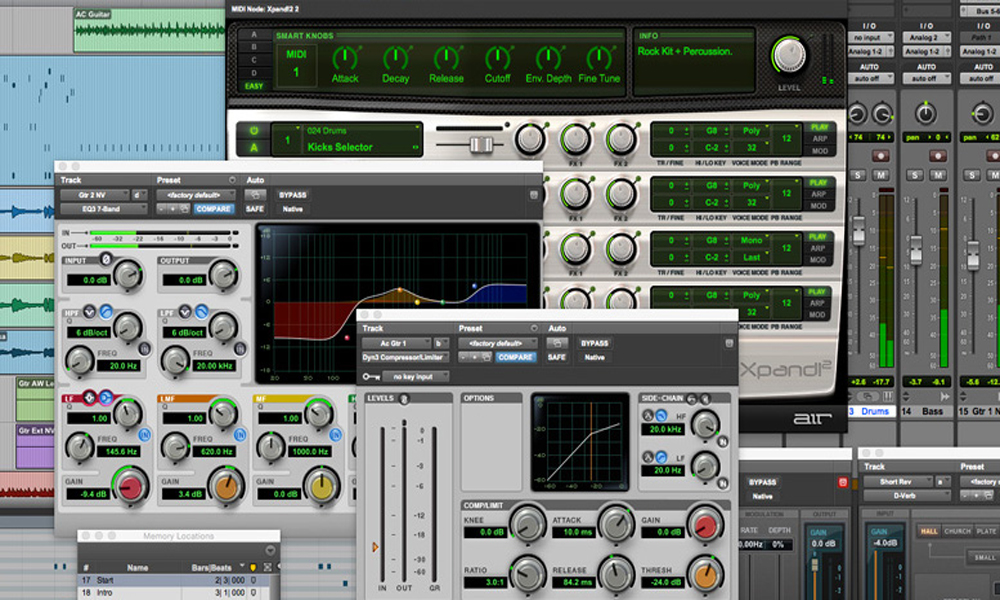Viewport: 1000px width, 600px height.
Task: Click the compressor key input key icon
Action: 372,377
